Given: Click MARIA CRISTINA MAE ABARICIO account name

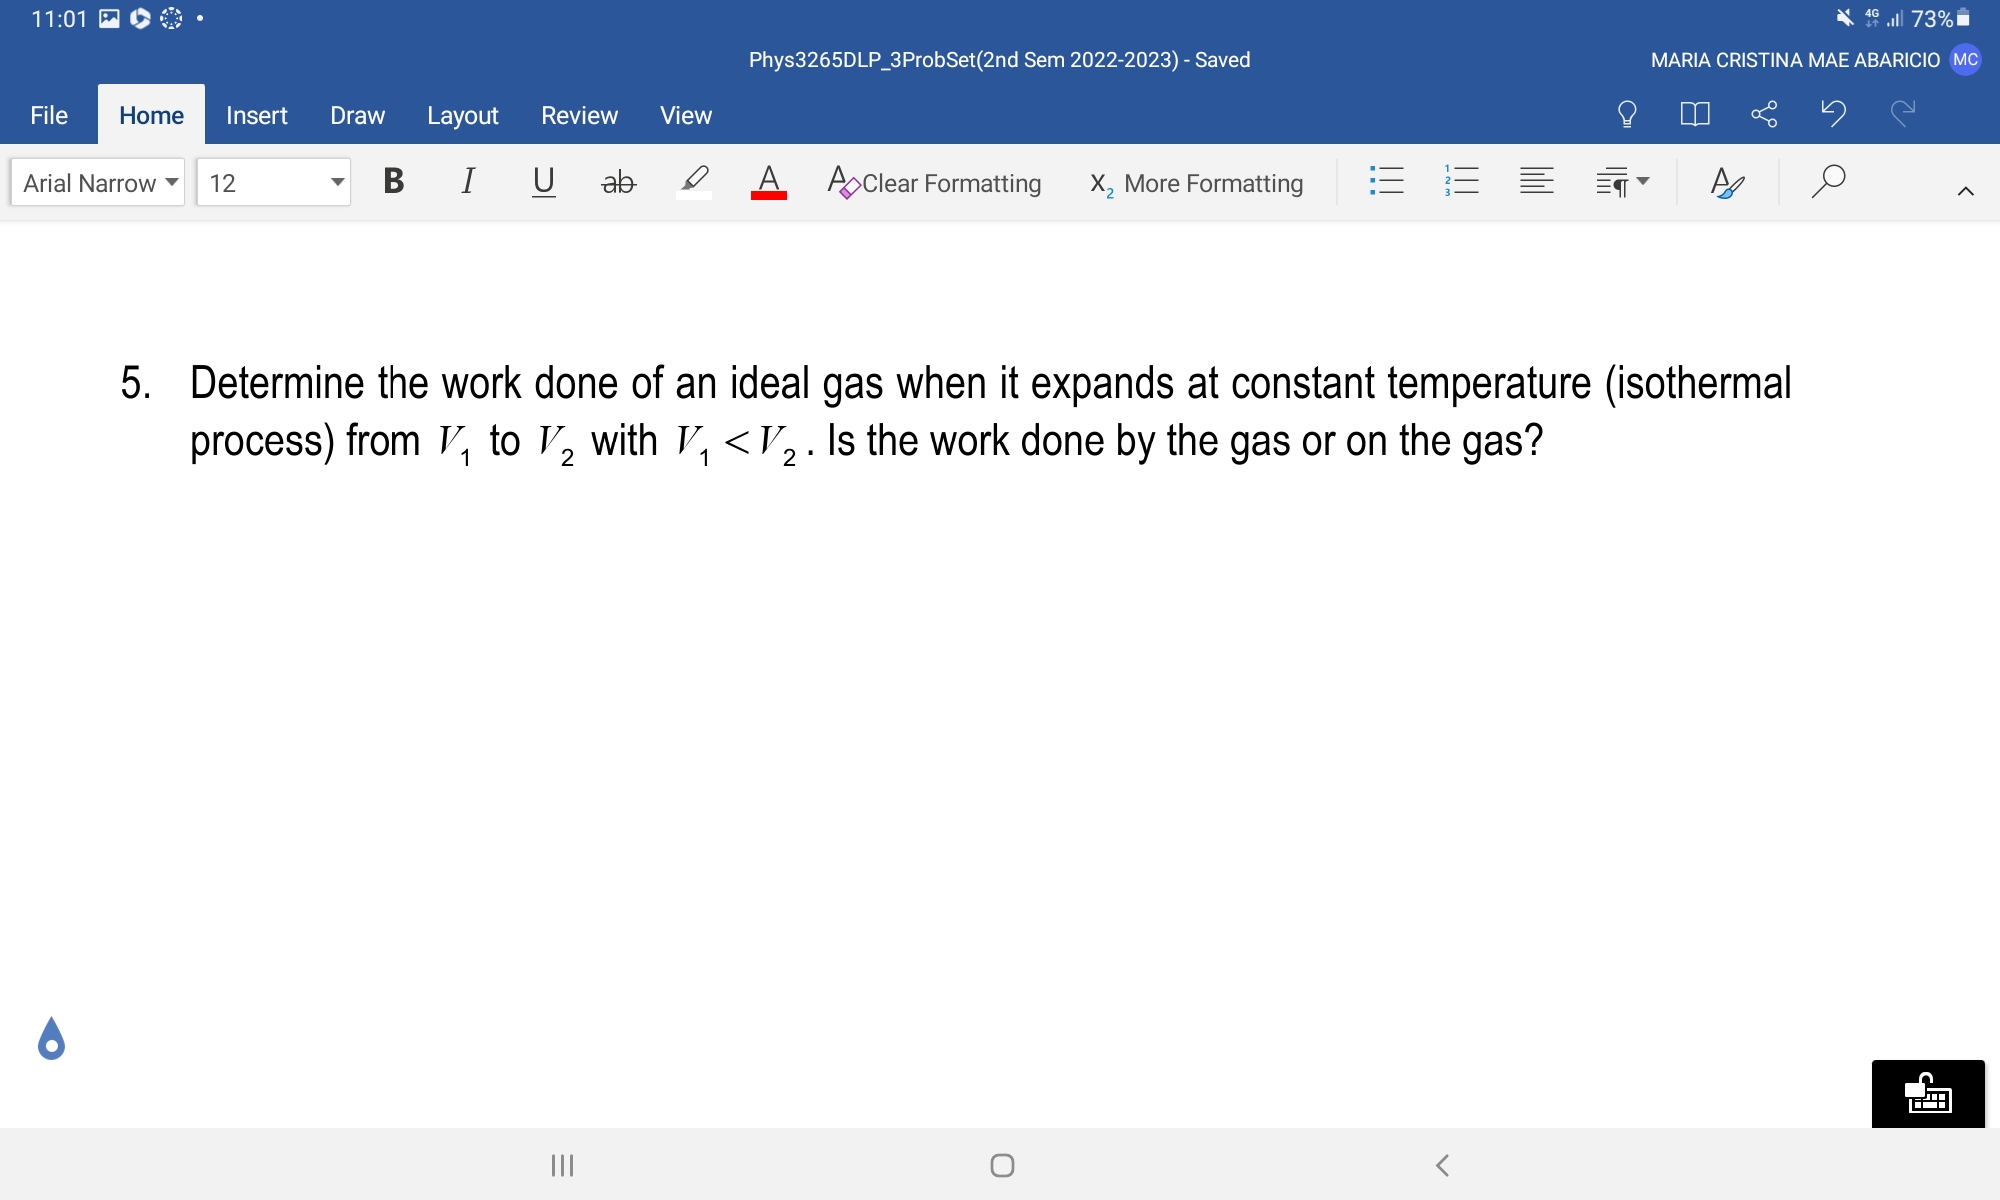Looking at the screenshot, I should (1795, 60).
